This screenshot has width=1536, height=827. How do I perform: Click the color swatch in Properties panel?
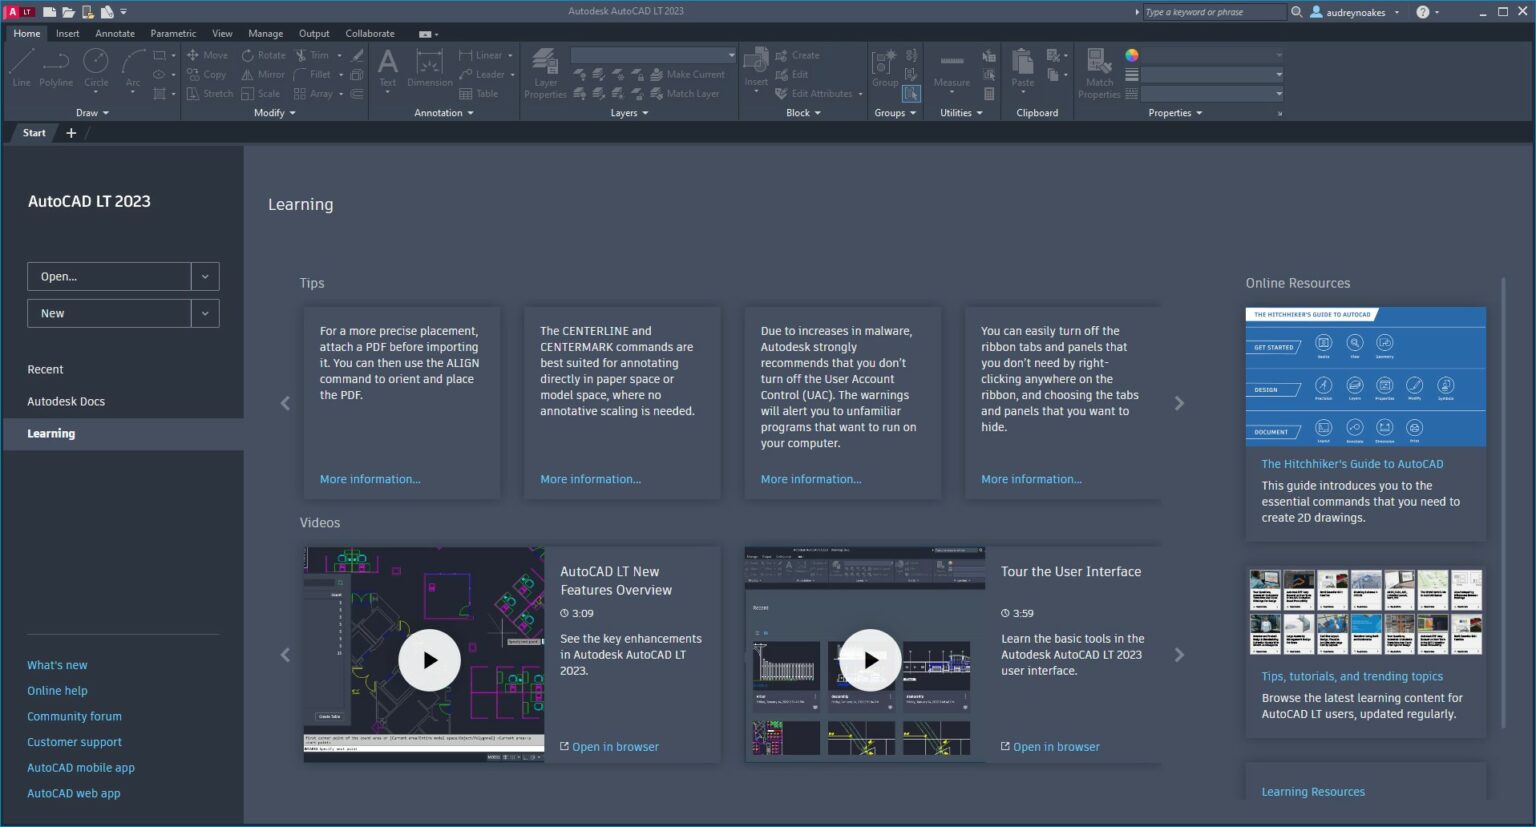pyautogui.click(x=1131, y=55)
